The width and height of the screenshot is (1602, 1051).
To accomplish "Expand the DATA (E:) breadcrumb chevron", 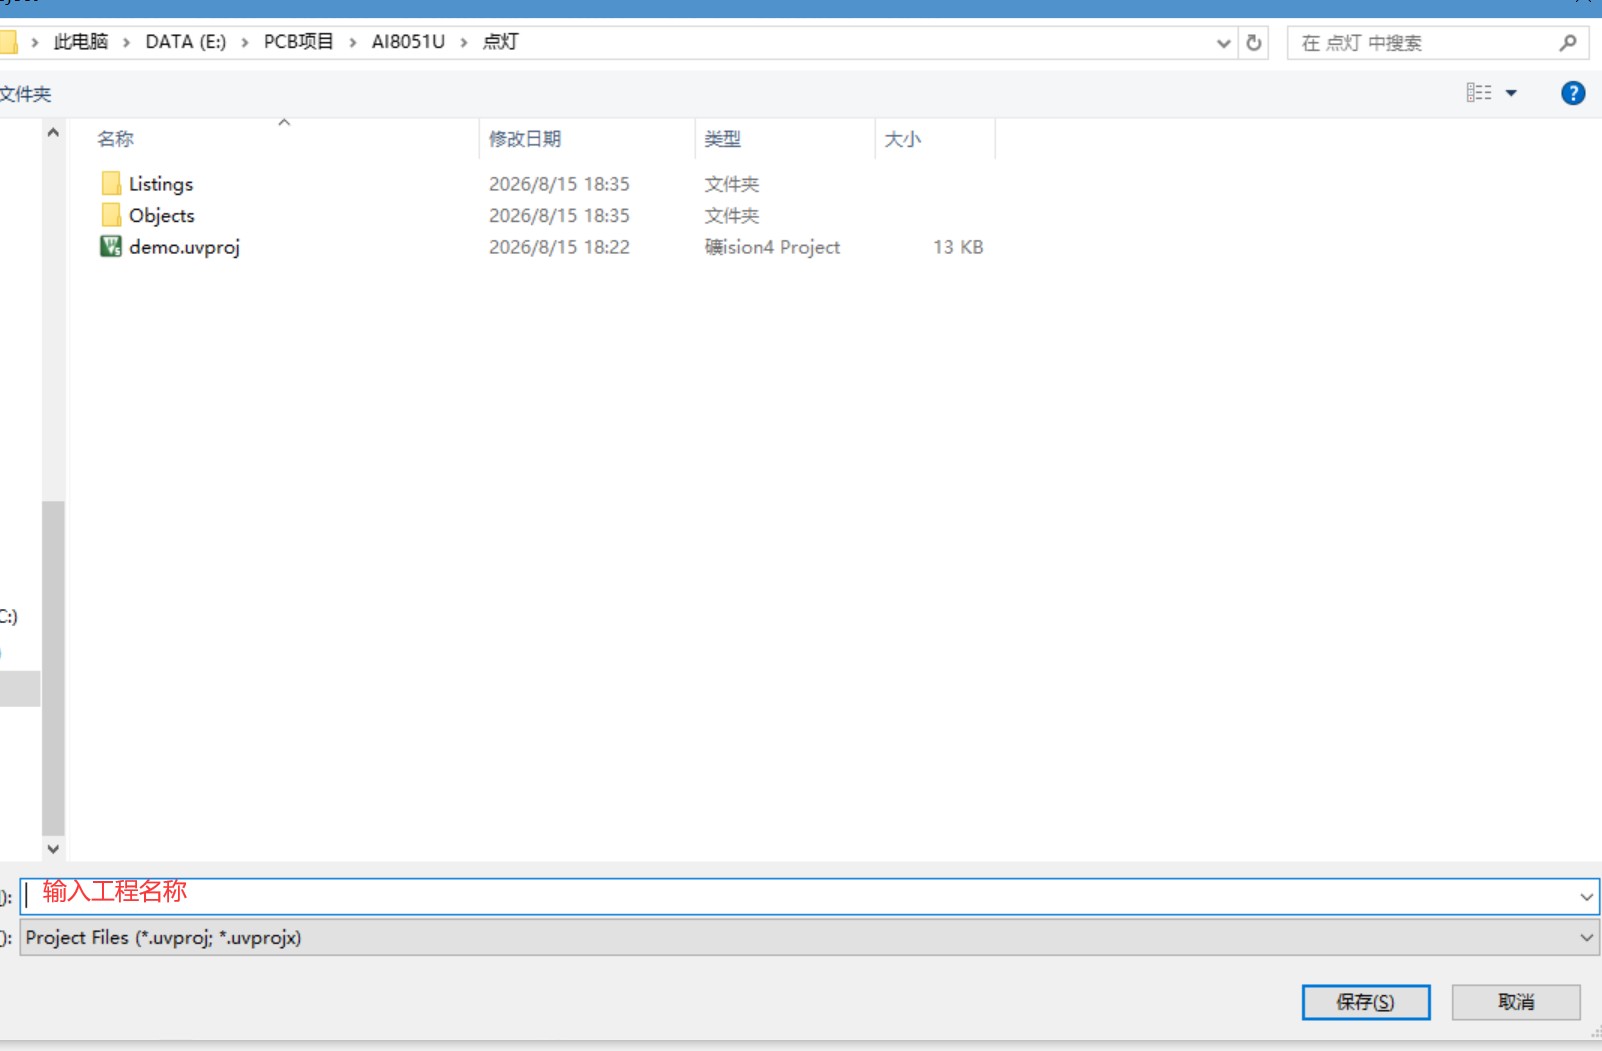I will 245,42.
